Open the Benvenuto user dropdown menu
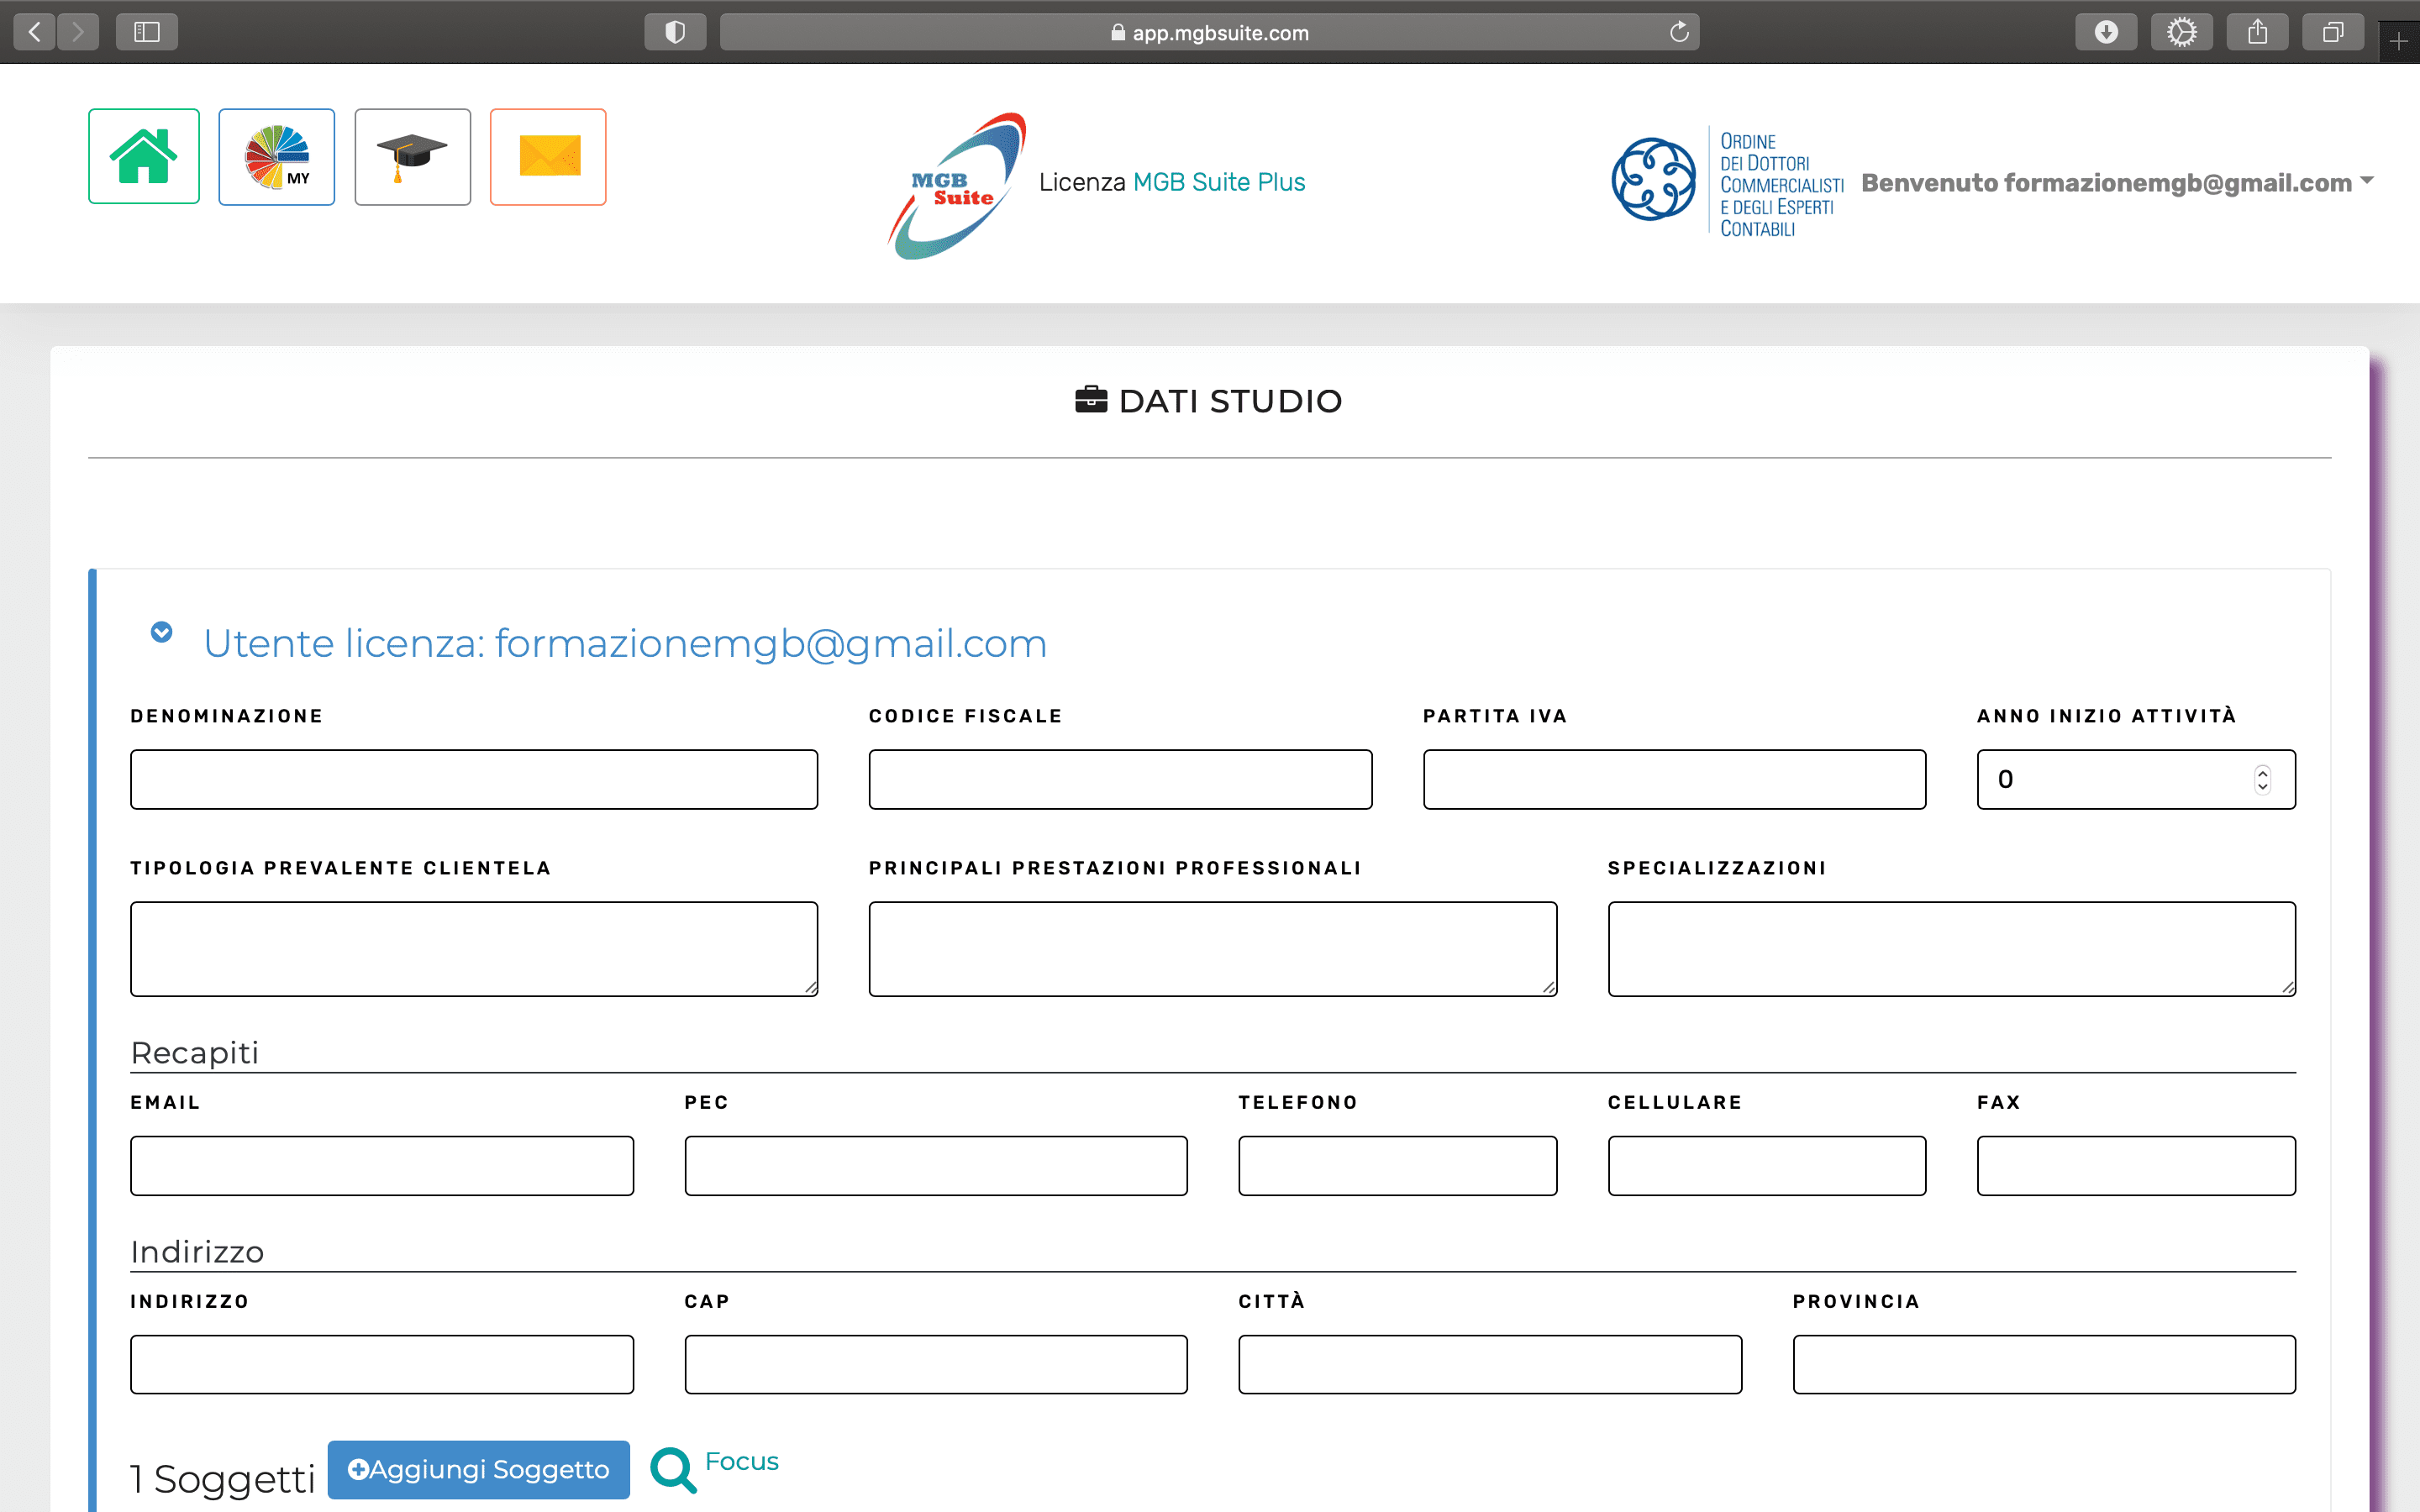 click(2117, 183)
